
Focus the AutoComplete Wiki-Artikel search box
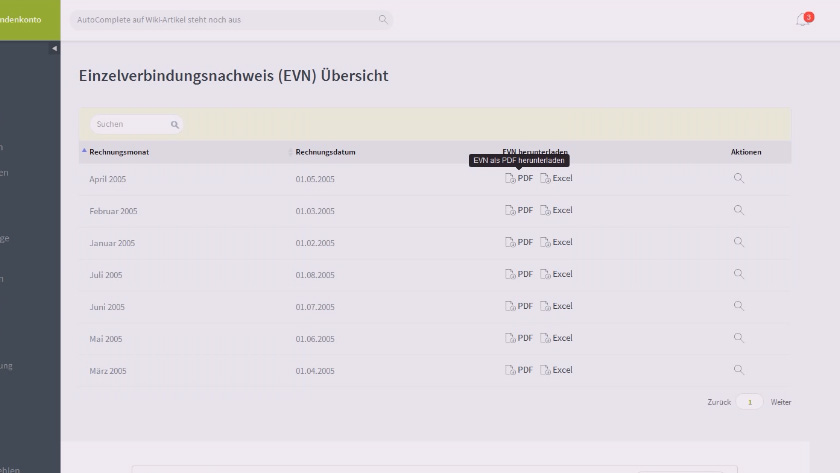[225, 20]
